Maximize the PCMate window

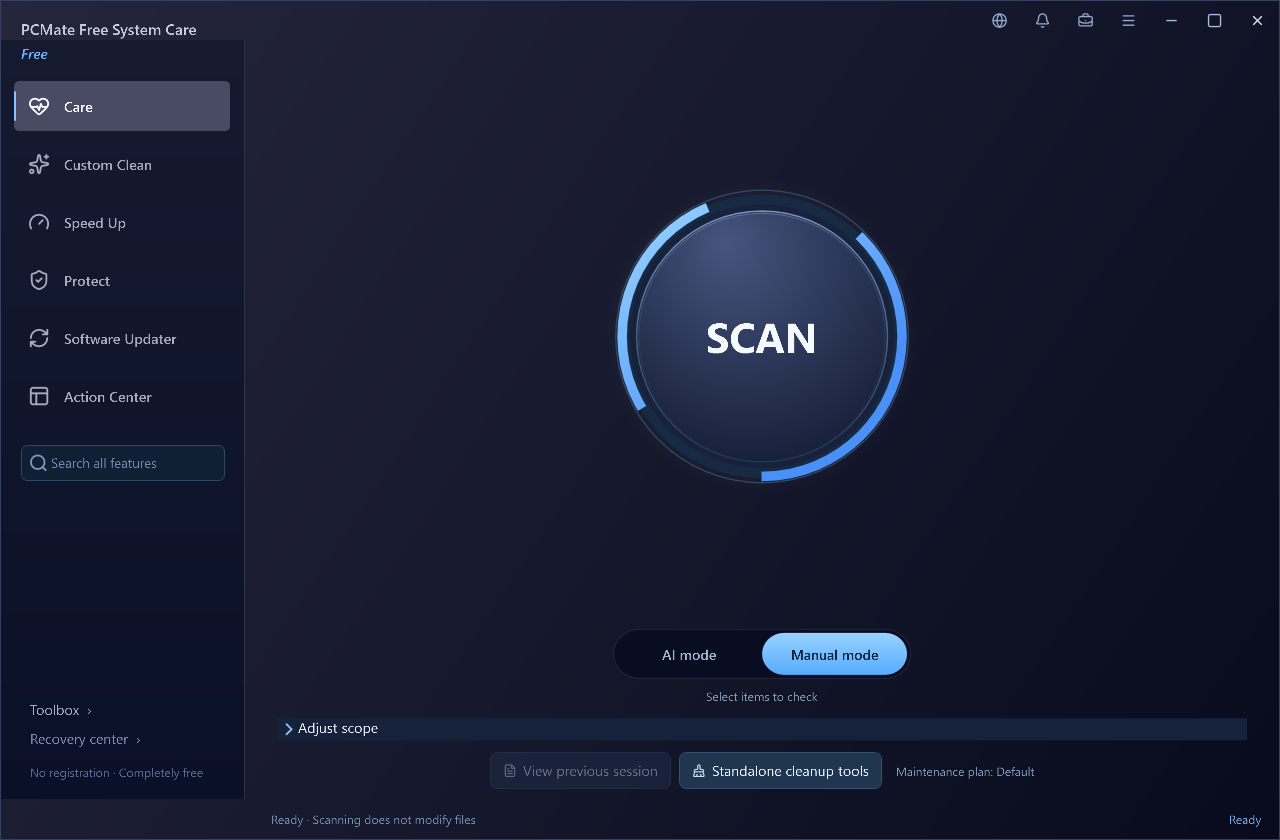click(1214, 20)
